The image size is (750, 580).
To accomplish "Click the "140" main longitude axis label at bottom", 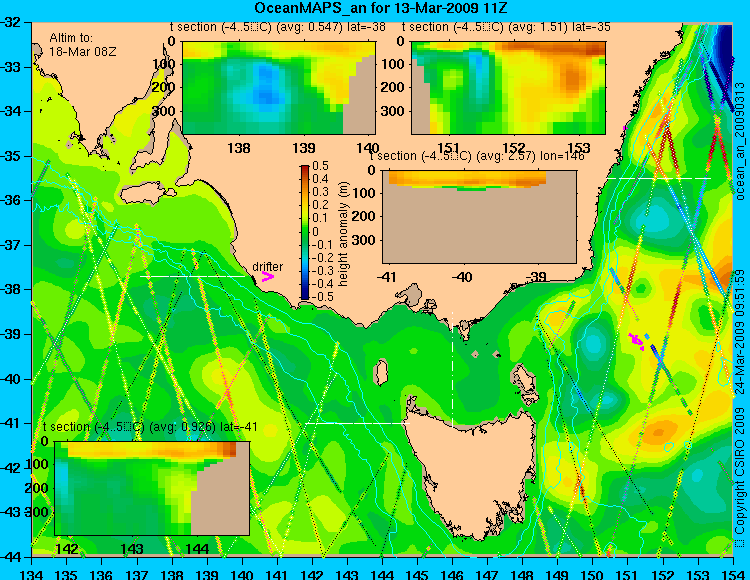I will pos(243,574).
